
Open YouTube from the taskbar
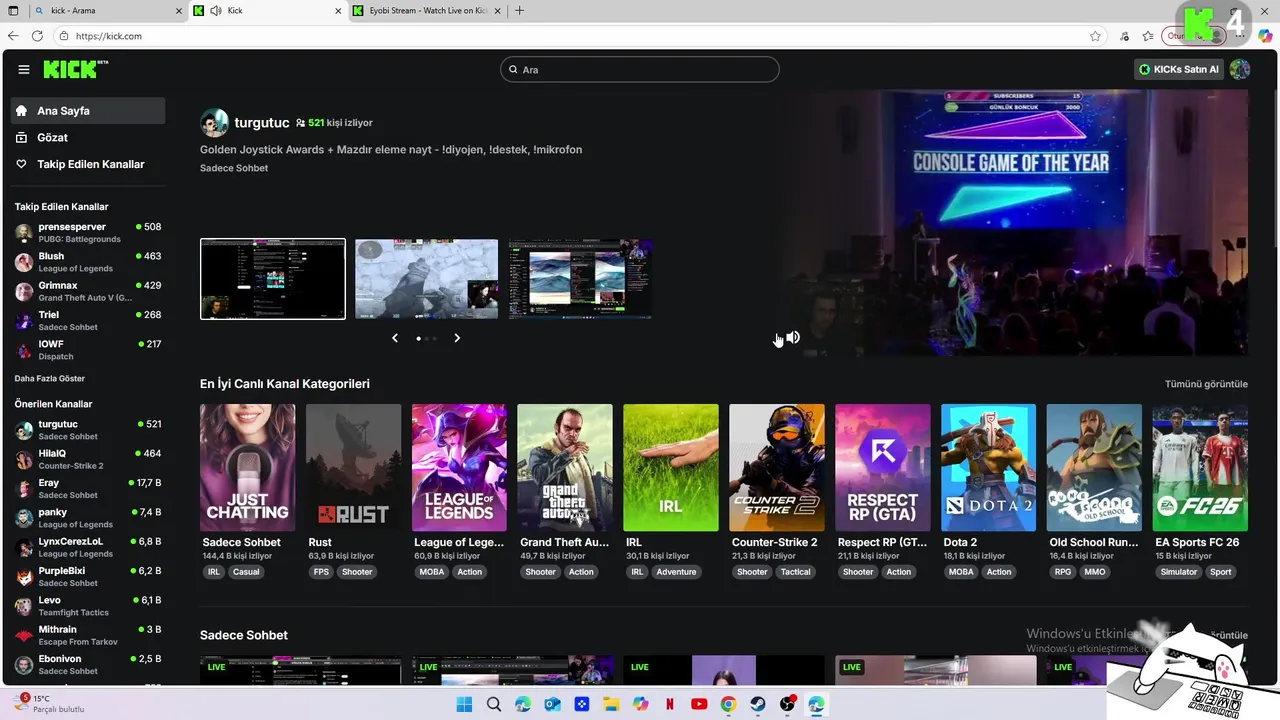pyautogui.click(x=699, y=704)
